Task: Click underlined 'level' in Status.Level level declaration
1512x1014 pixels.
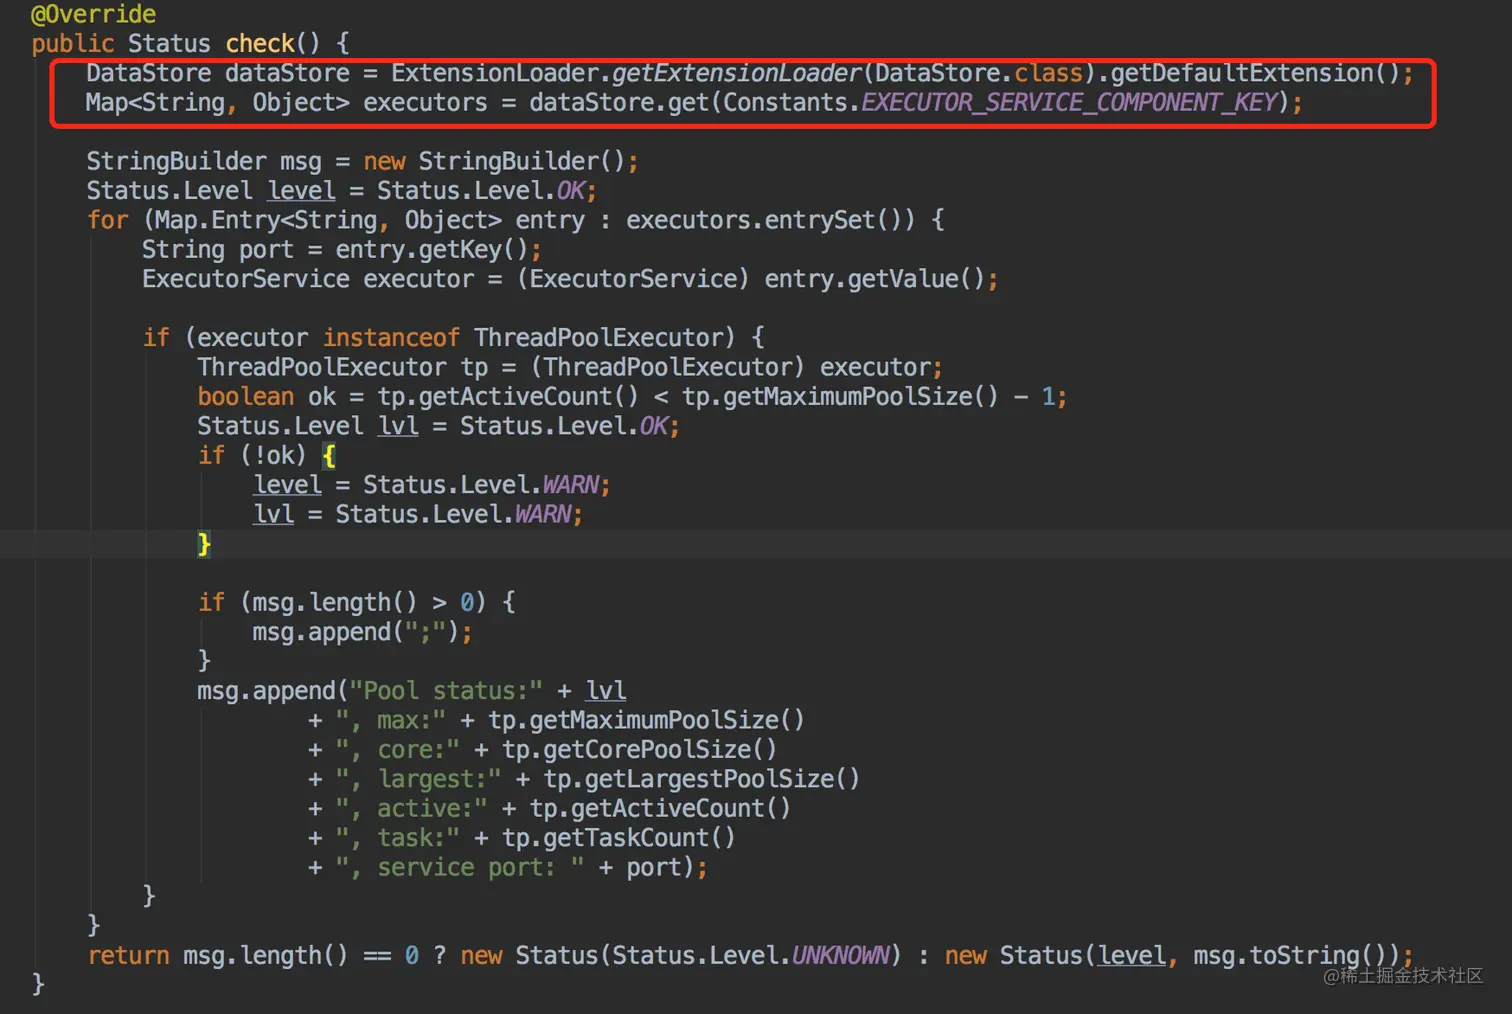Action: tap(301, 191)
